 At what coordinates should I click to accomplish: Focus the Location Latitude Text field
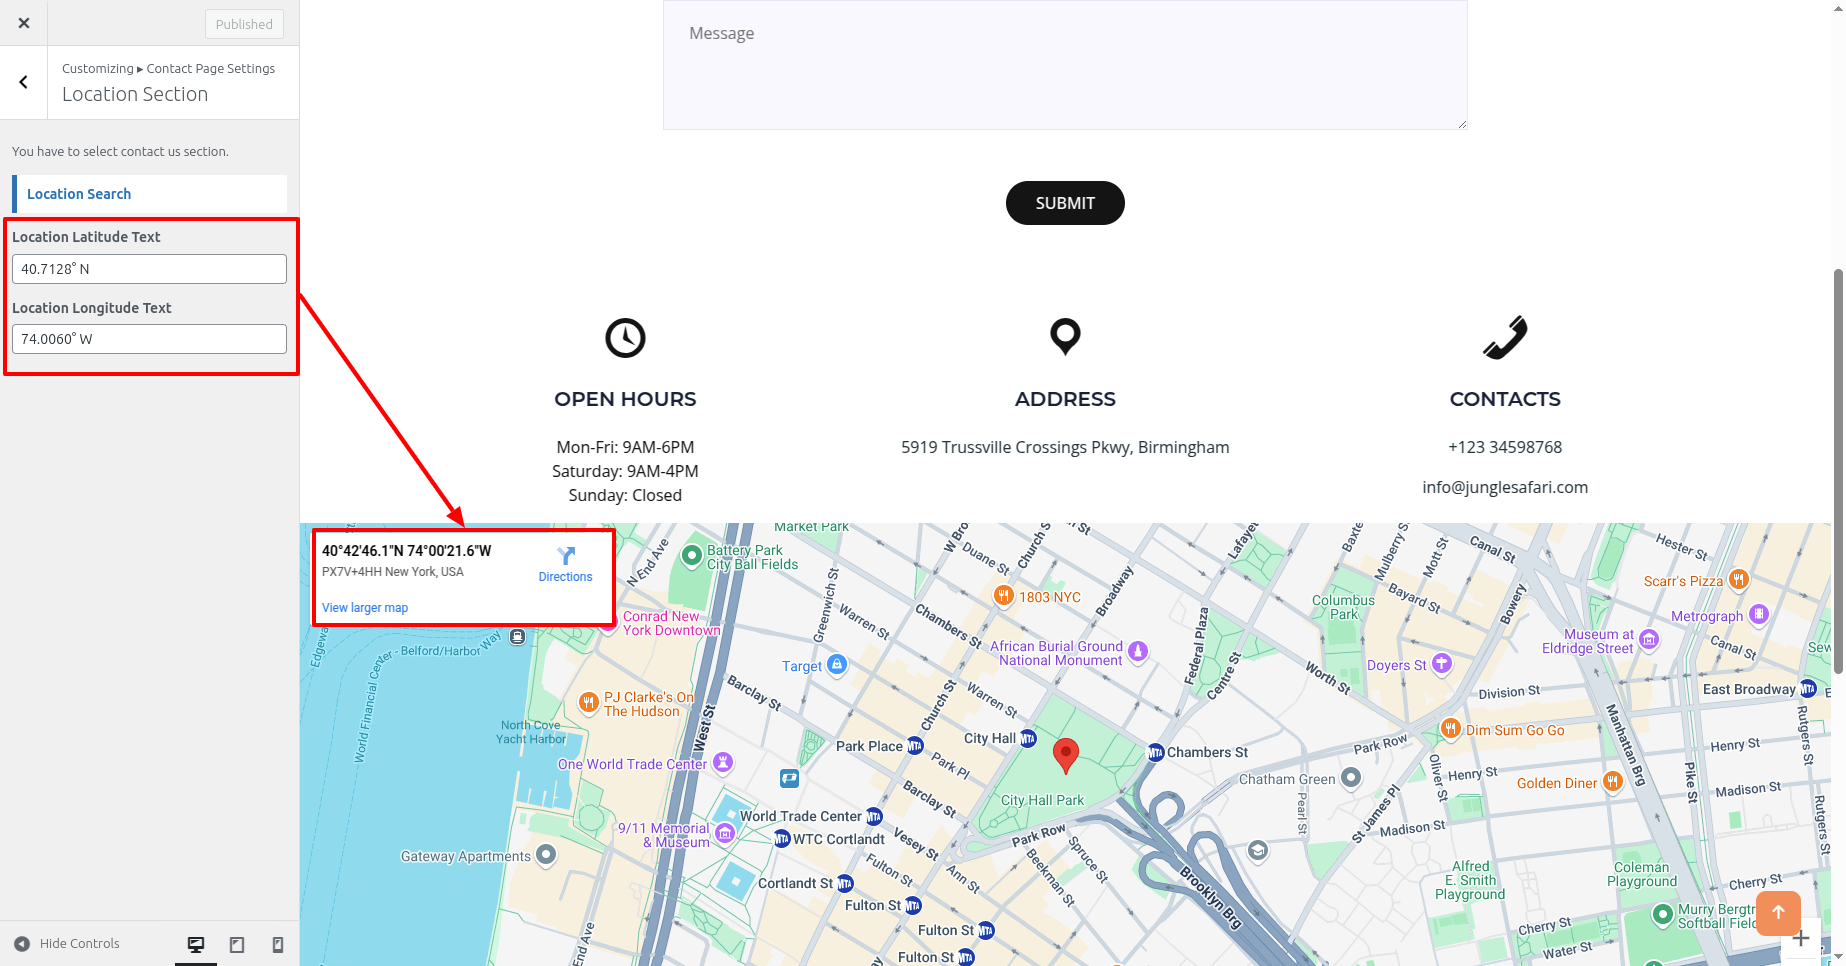click(149, 269)
